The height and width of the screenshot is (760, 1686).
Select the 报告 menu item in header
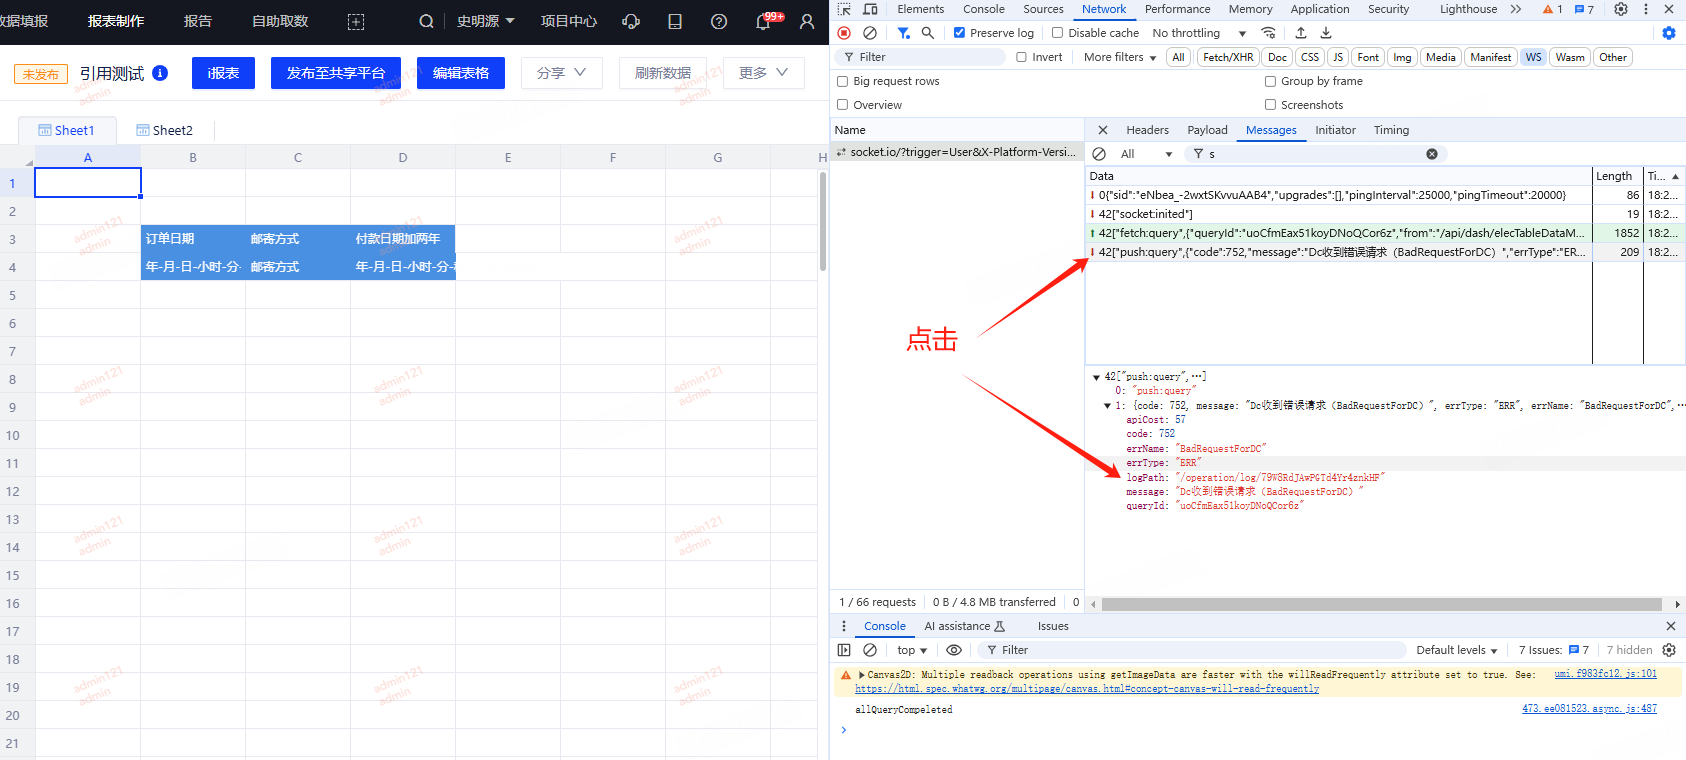click(198, 21)
